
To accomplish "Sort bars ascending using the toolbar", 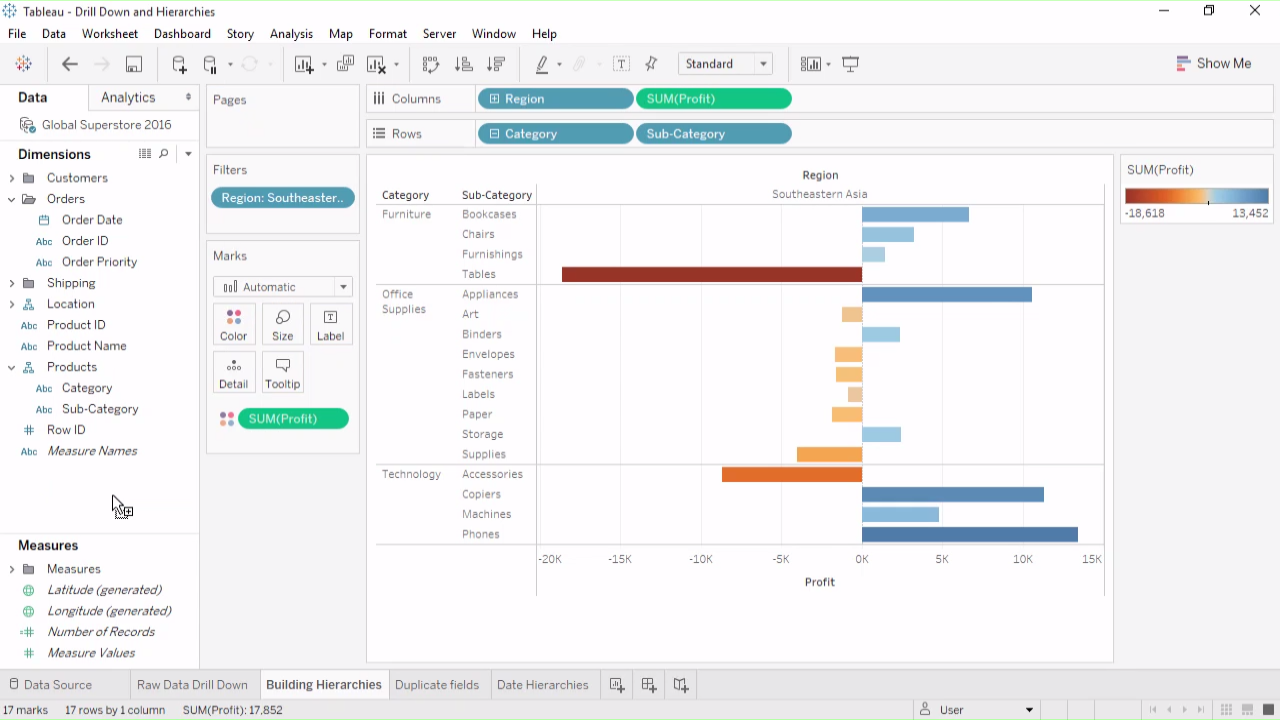I will (463, 64).
